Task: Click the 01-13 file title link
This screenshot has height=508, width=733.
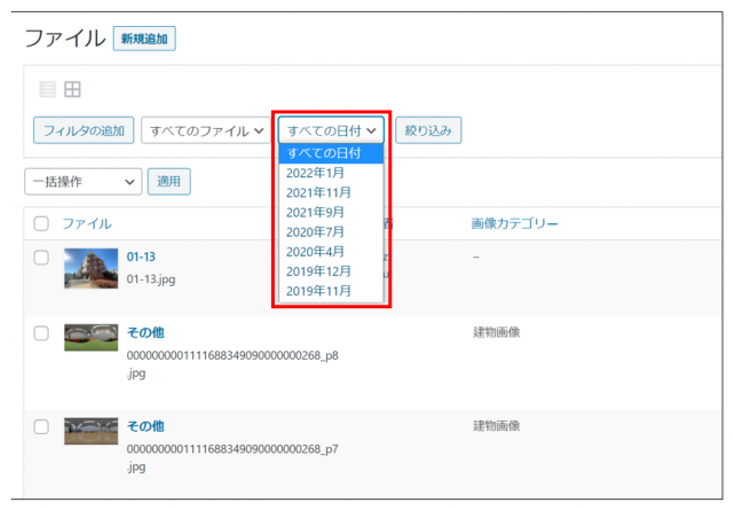Action: (141, 257)
